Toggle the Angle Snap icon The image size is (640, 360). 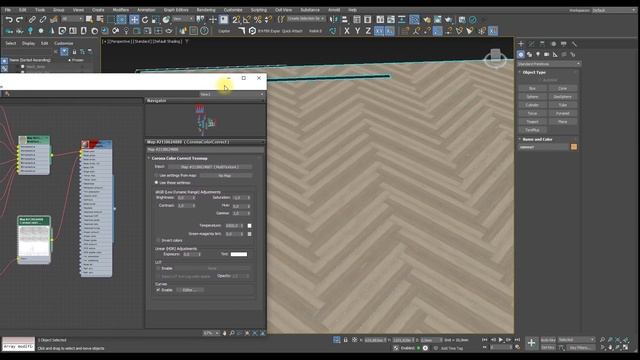tap(247, 20)
